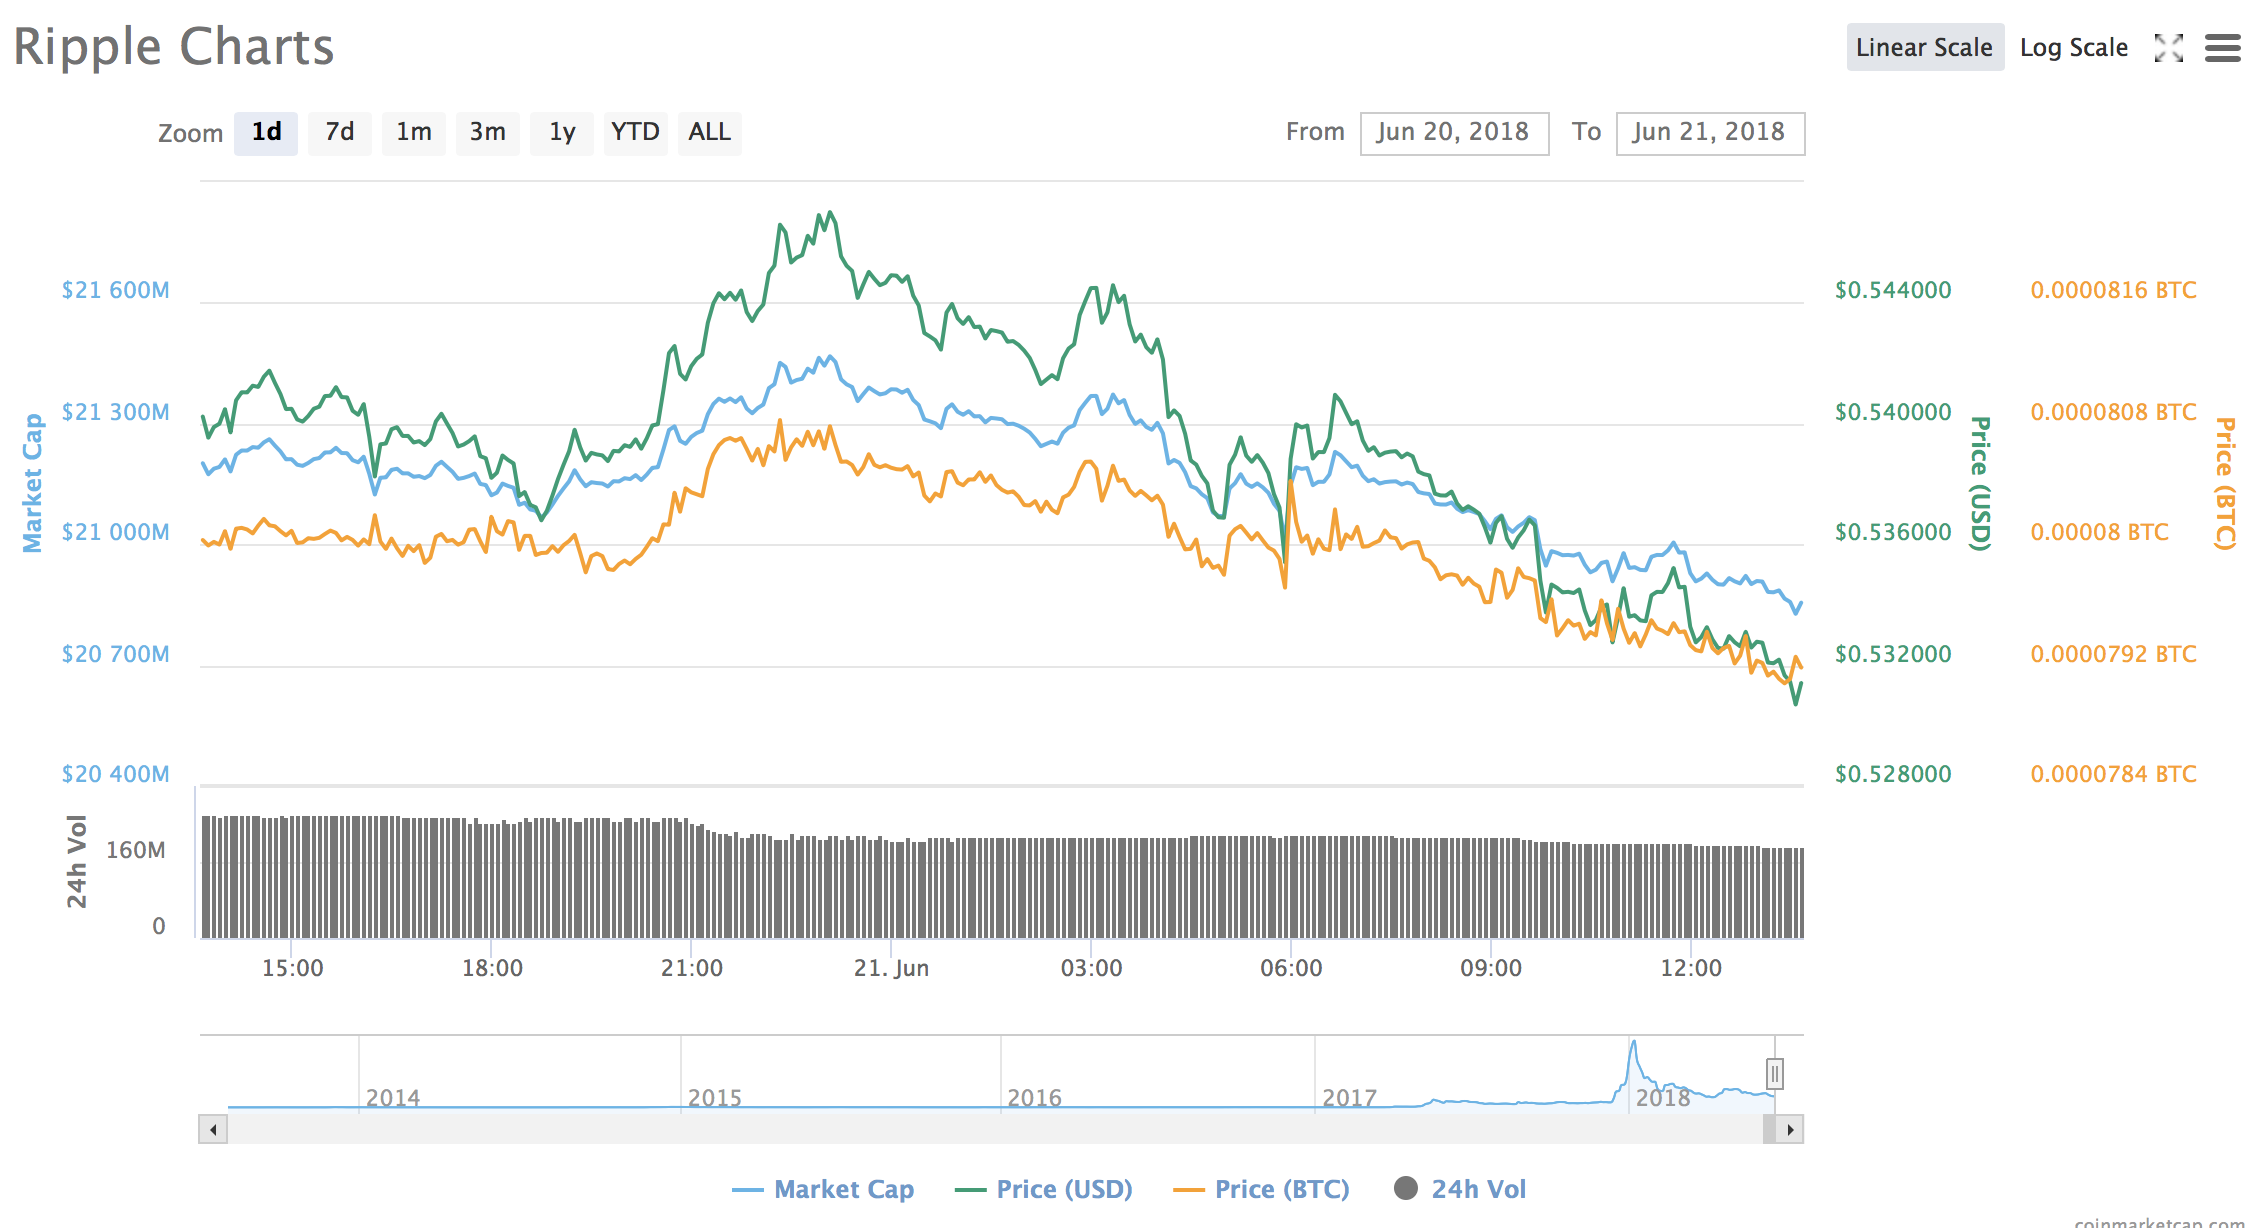Click the 0.00008 BTC axis label
2260x1228 pixels.
2099,532
